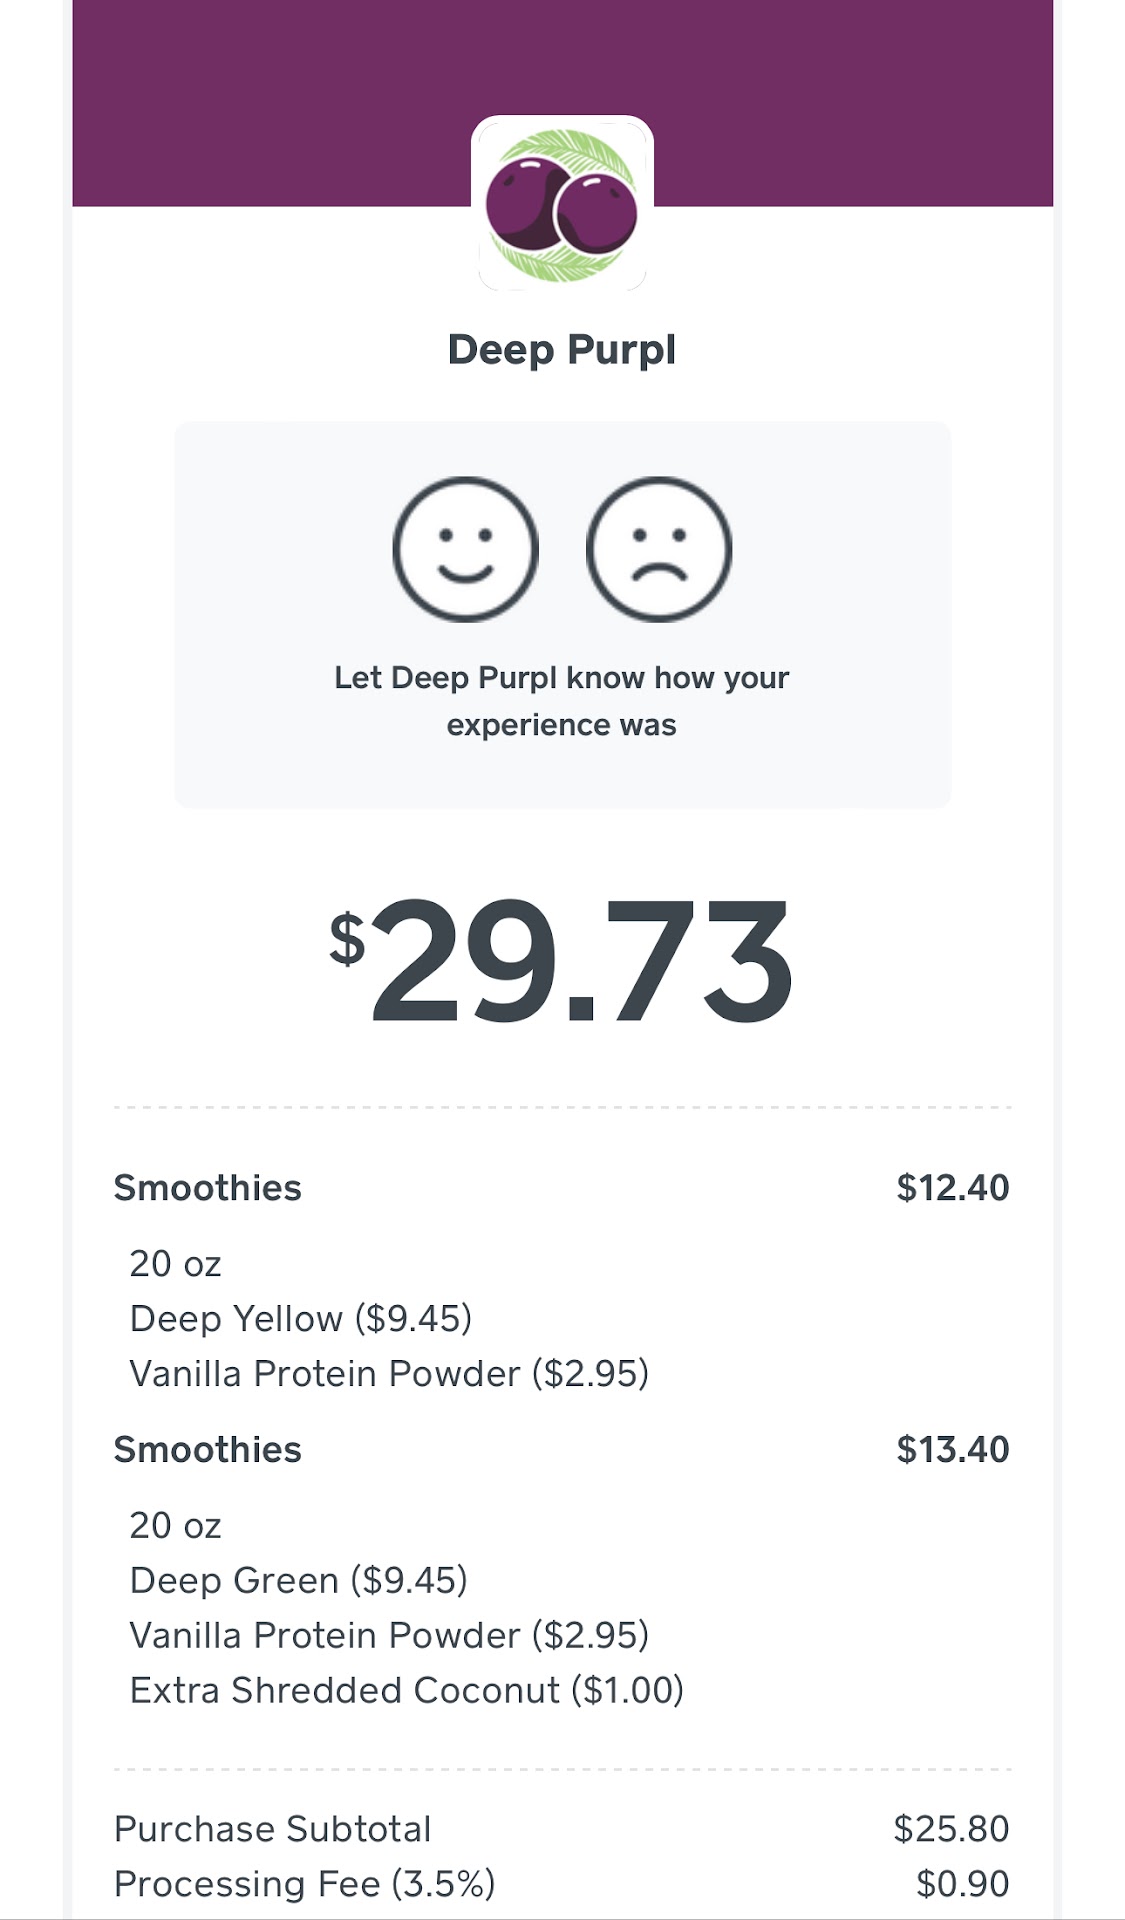
Task: Click the $0.90 processing fee amount
Action: pos(962,1884)
